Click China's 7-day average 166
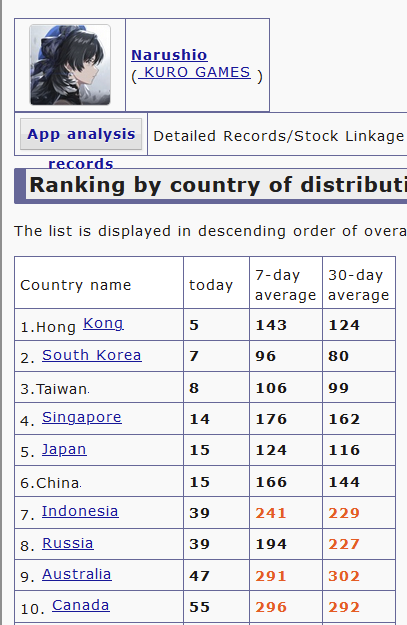407x625 pixels. tap(271, 482)
